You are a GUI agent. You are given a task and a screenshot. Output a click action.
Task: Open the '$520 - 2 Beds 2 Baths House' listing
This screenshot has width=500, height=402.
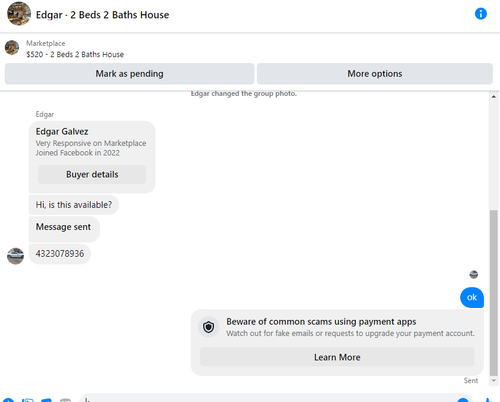(x=75, y=54)
